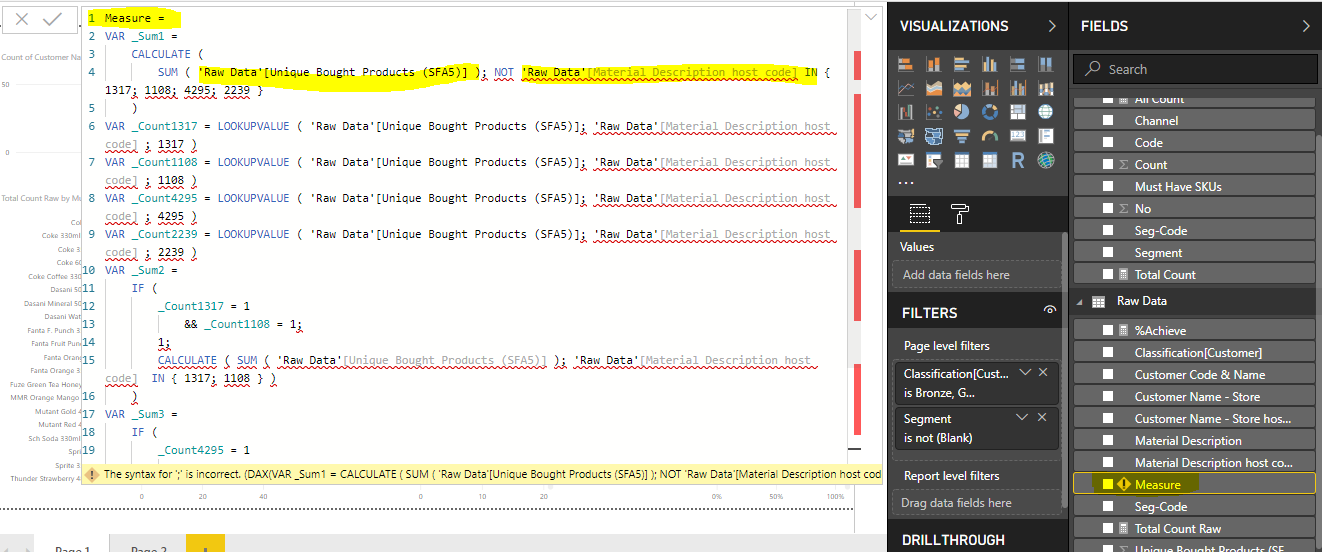Select the Funnel chart visual
The height and width of the screenshot is (552, 1322).
(962, 136)
